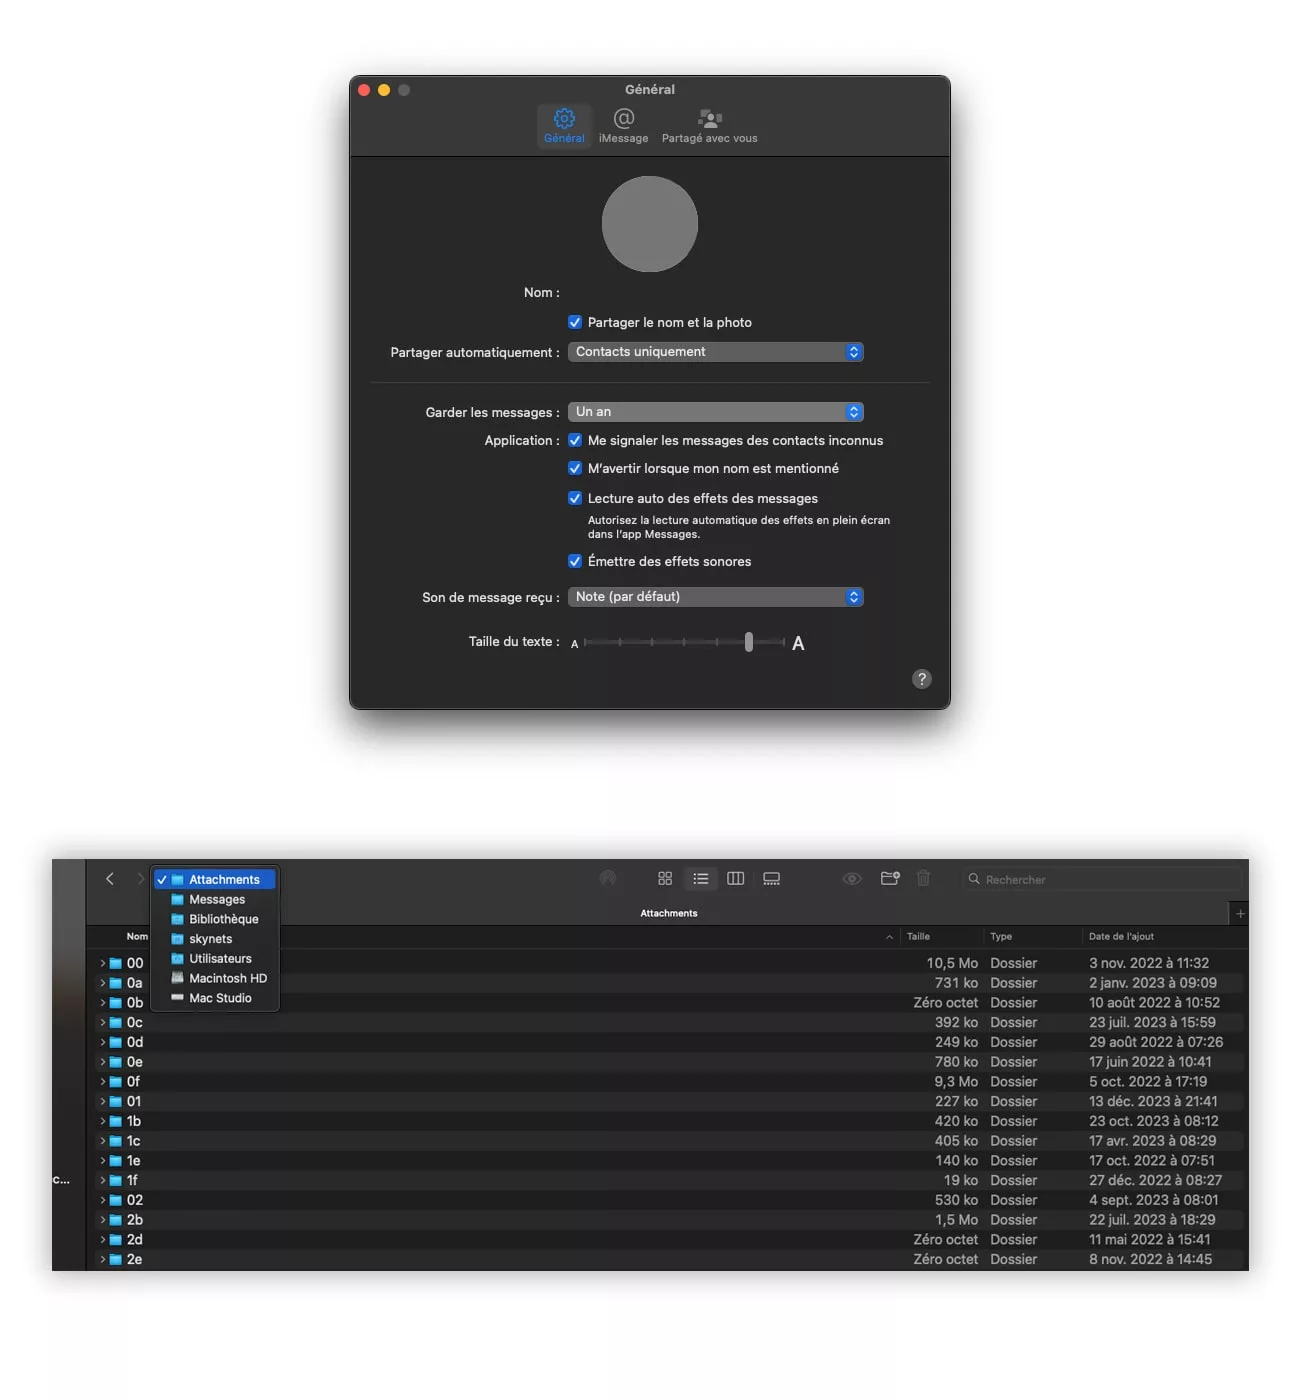Click the new folder toolbar icon

[890, 879]
